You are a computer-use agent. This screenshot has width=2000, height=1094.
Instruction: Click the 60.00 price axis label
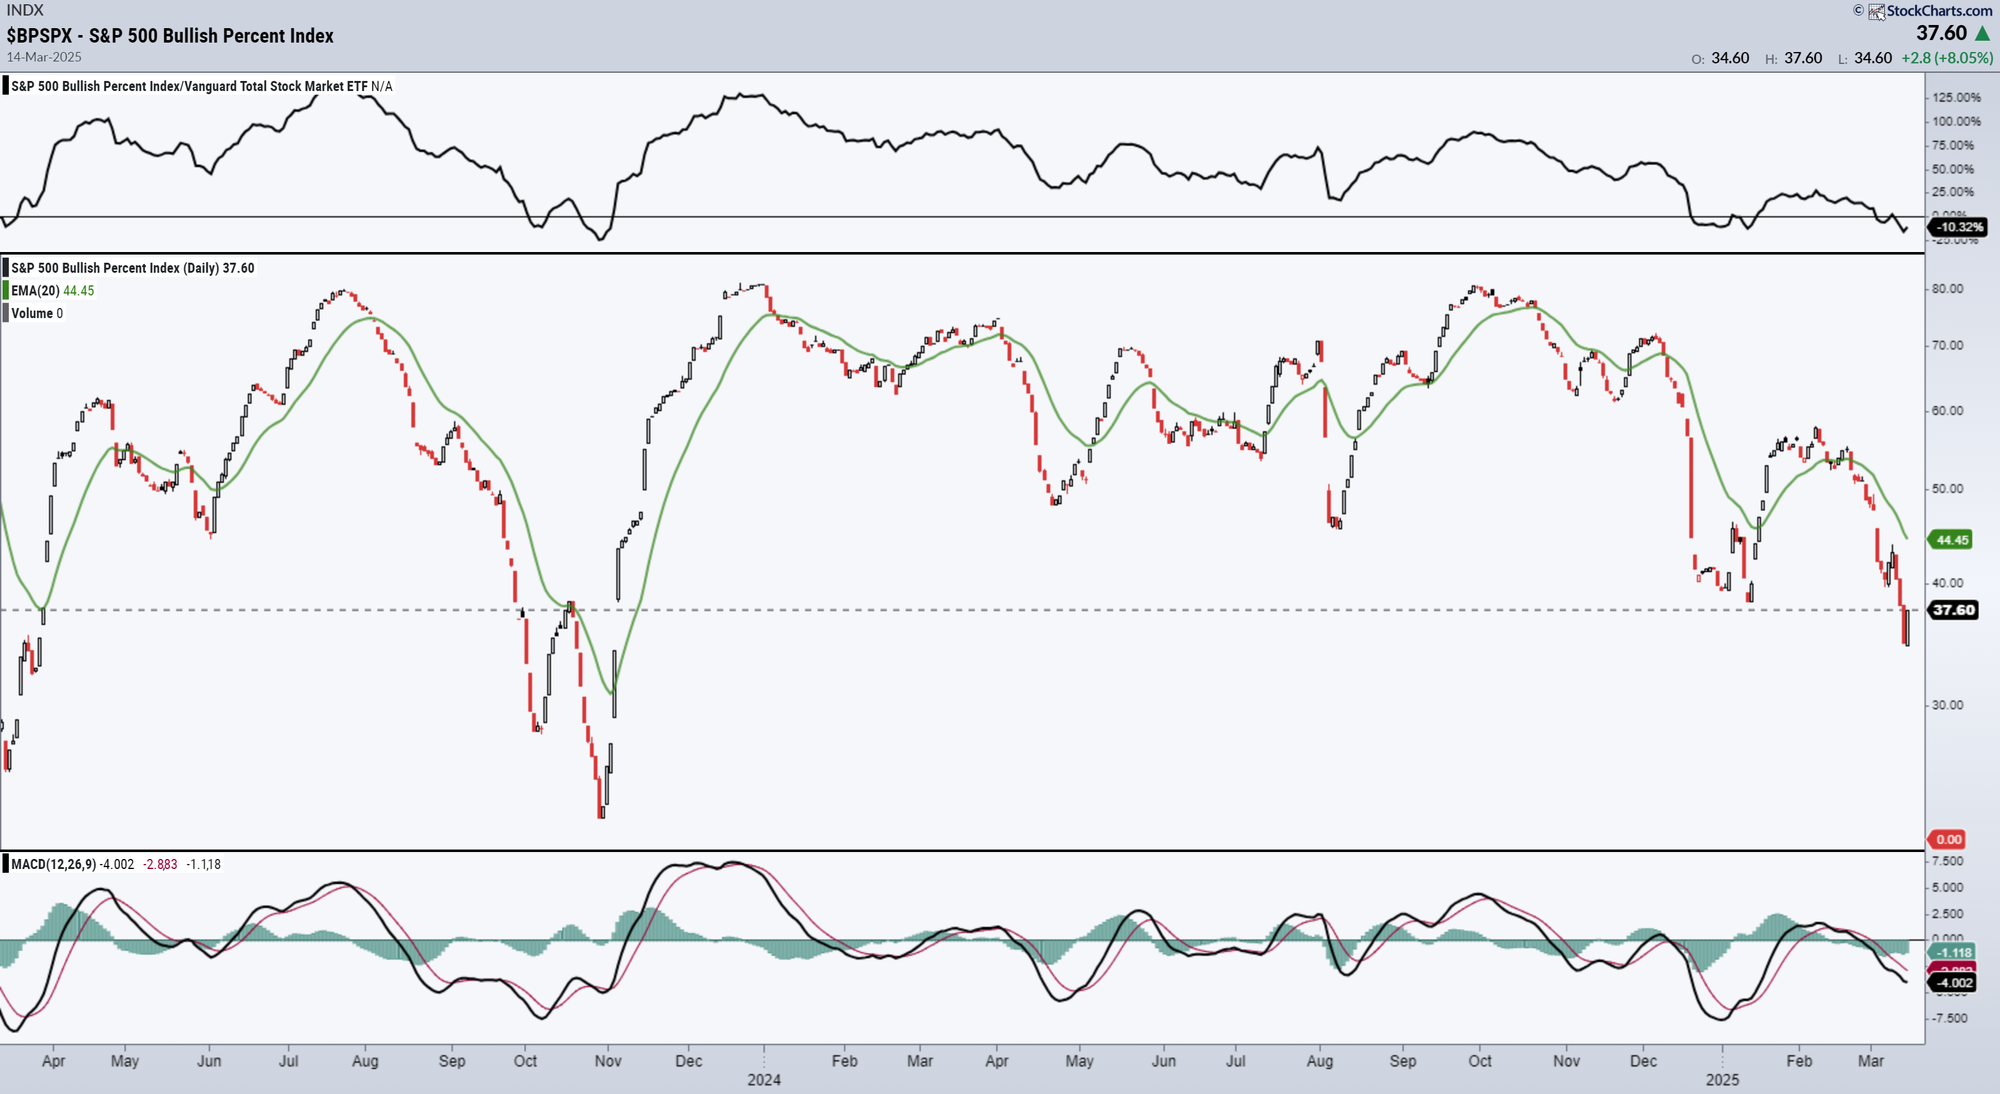[1948, 411]
